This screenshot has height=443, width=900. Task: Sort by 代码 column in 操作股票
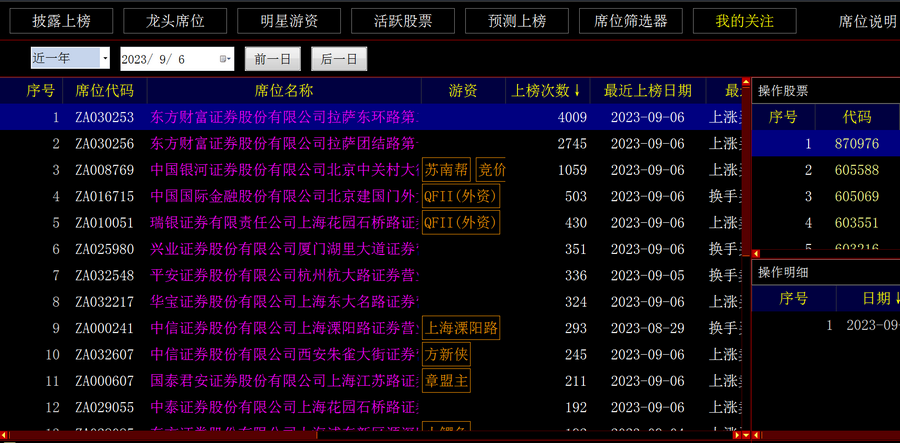tap(857, 117)
